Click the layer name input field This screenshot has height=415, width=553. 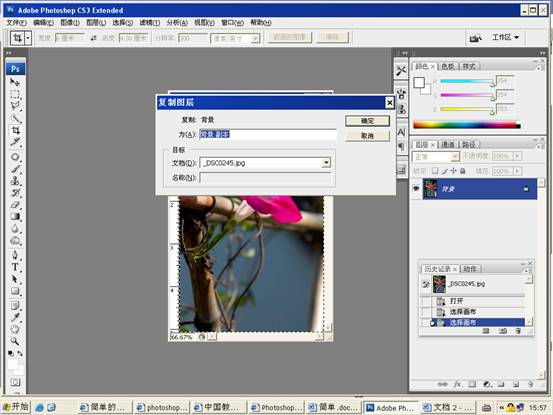tap(268, 134)
